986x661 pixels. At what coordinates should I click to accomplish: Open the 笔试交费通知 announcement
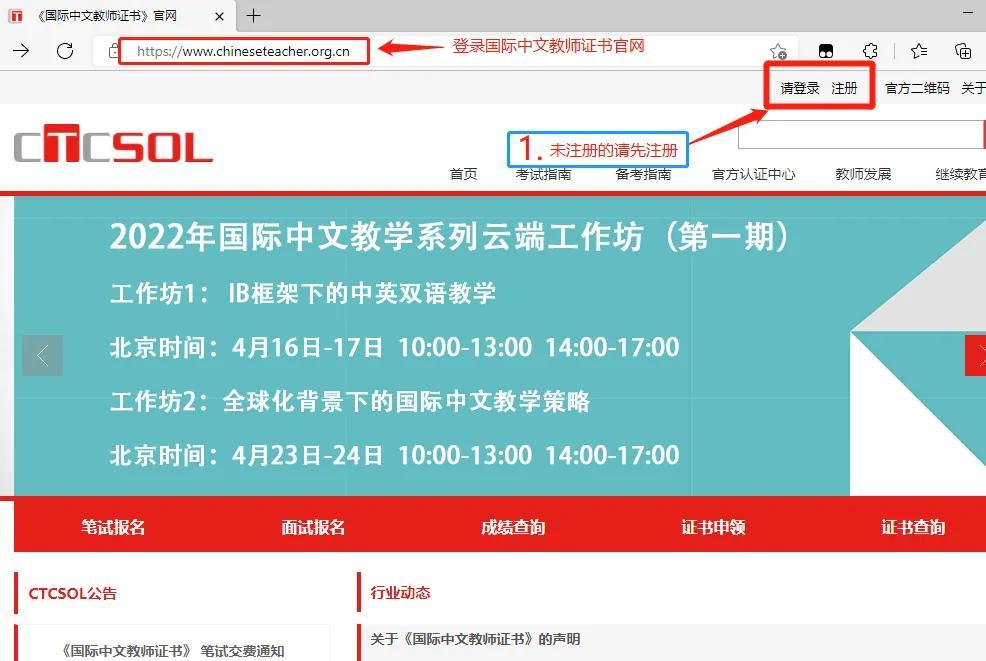[176, 650]
